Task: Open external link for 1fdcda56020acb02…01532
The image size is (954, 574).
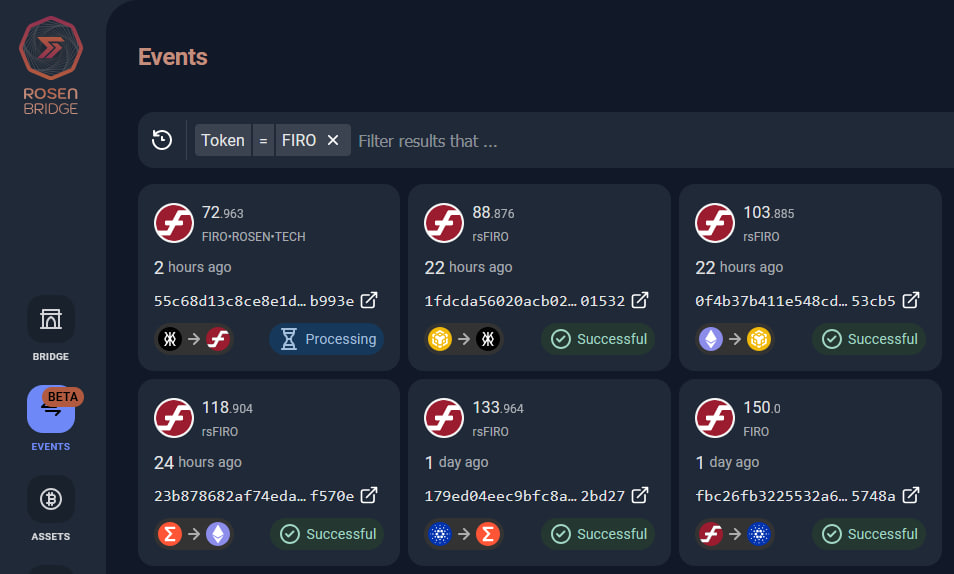Action: point(639,300)
